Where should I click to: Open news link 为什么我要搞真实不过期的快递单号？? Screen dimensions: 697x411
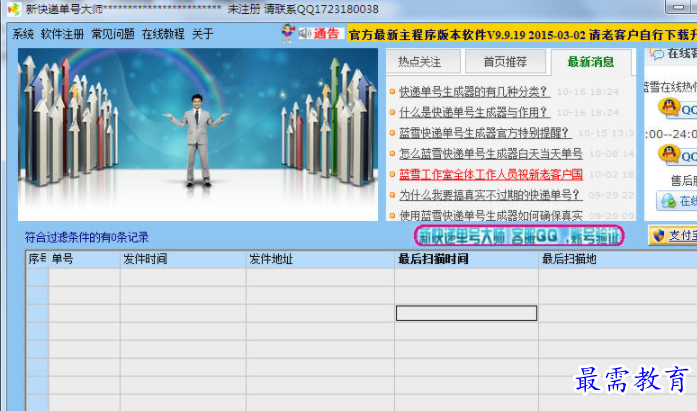(x=490, y=195)
